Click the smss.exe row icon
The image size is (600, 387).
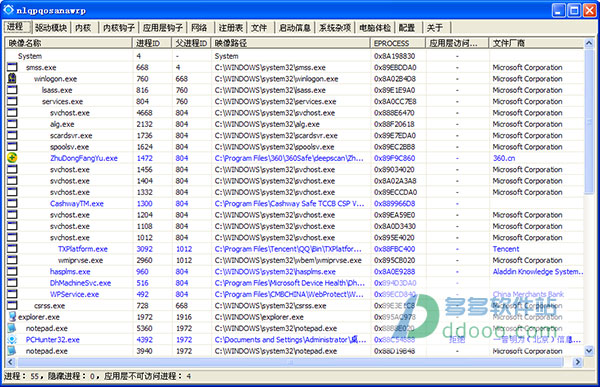pos(12,67)
